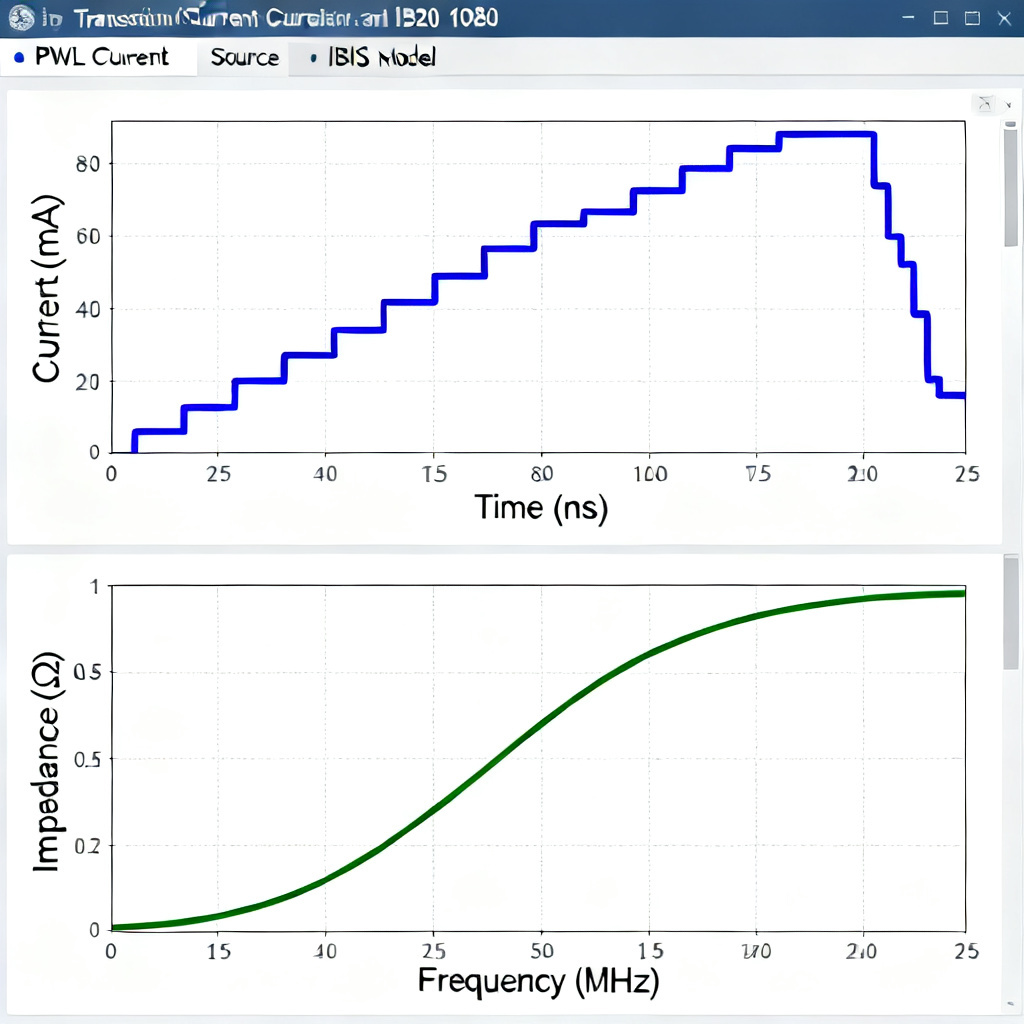Click the 50 tick on the frequency axis
The height and width of the screenshot is (1024, 1024).
(542, 952)
